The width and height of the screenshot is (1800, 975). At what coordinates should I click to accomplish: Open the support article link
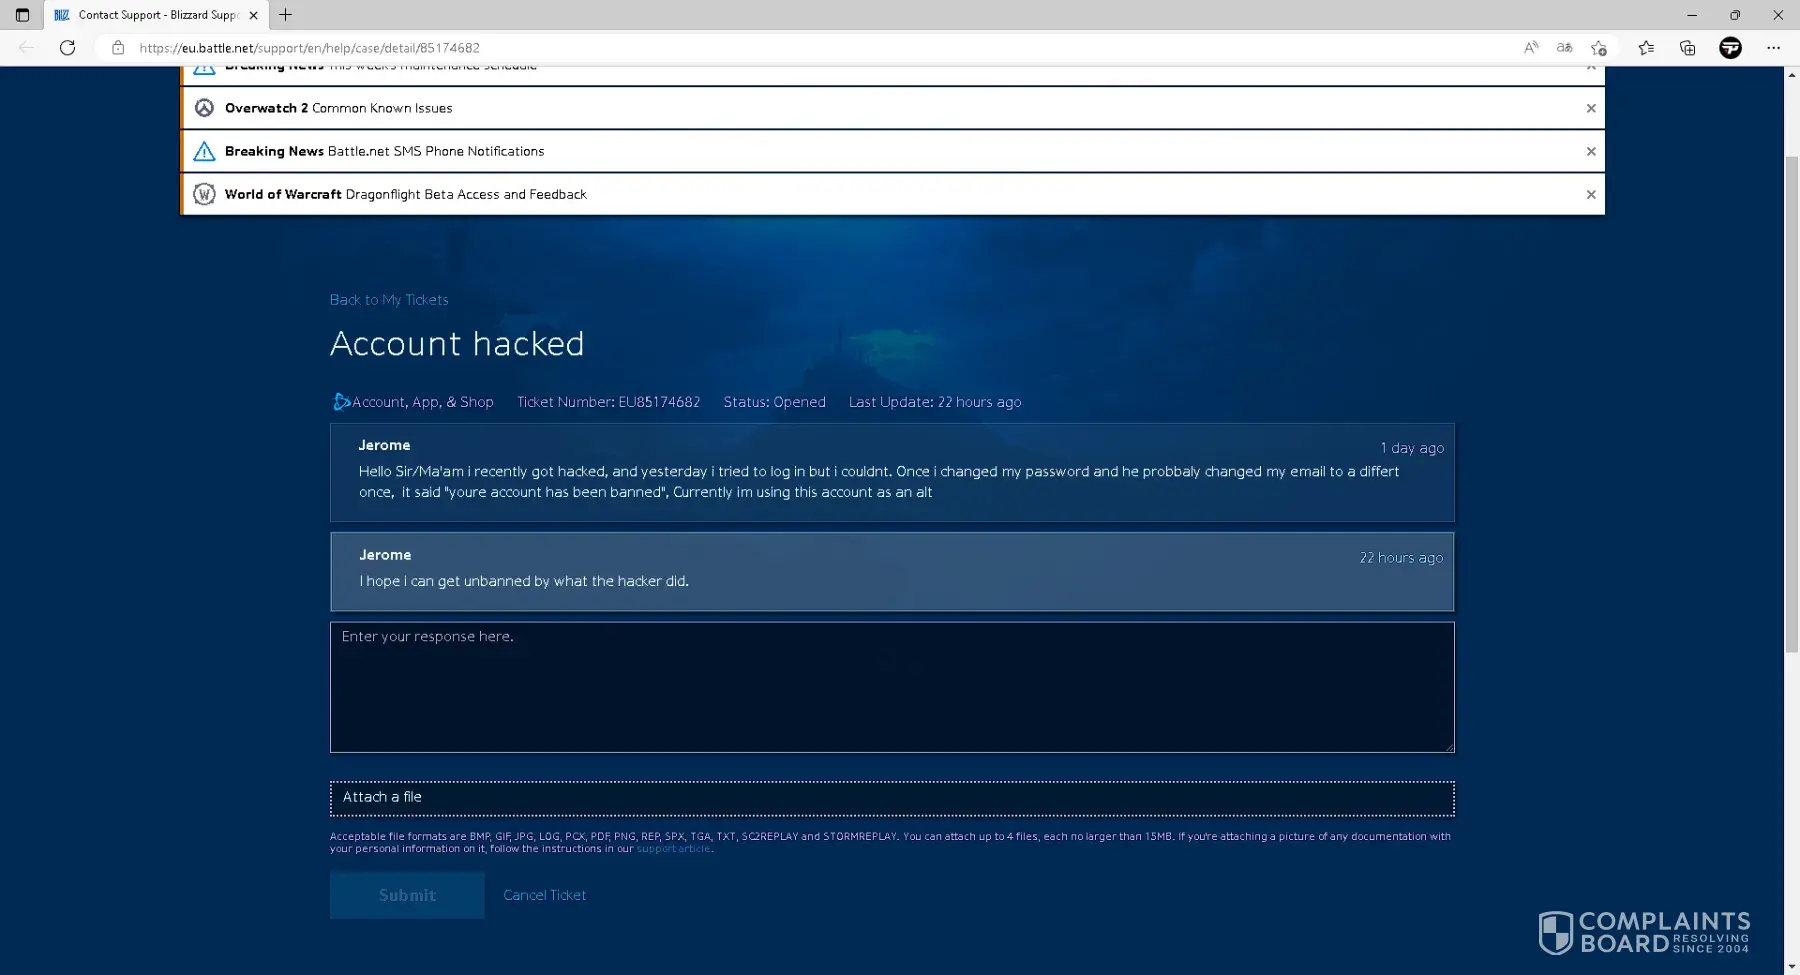[x=673, y=849]
